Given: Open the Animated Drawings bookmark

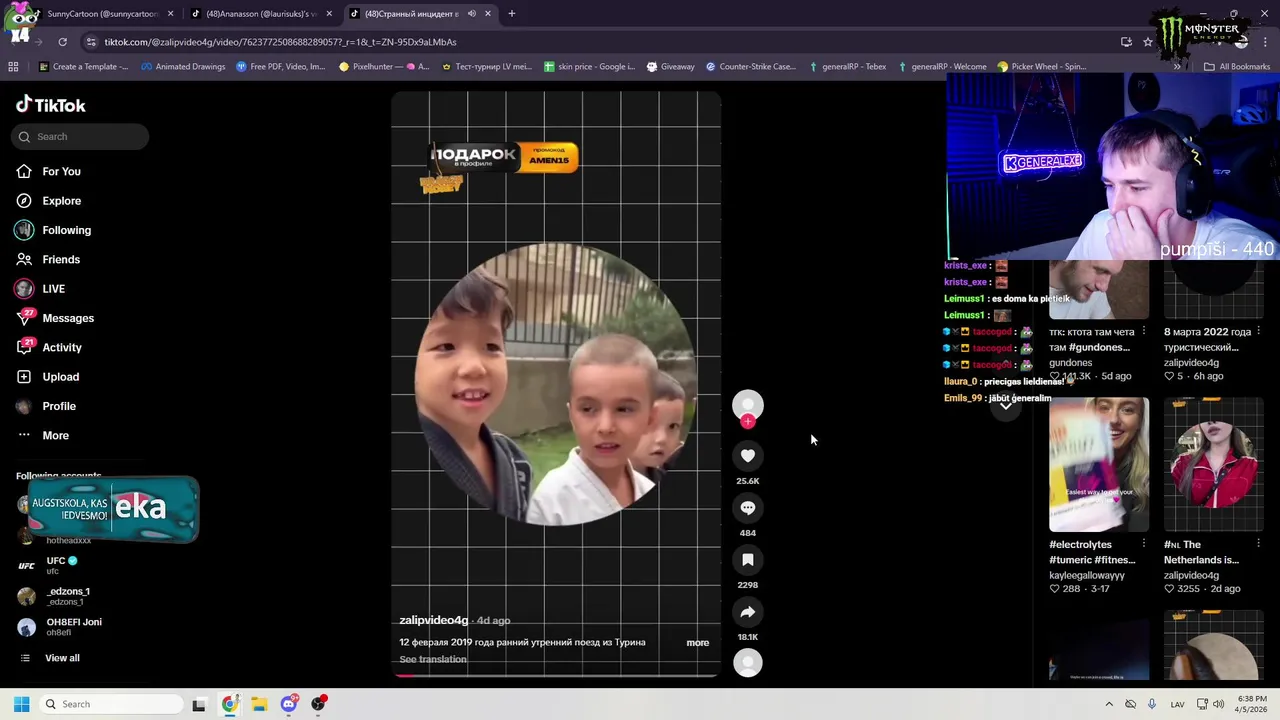Looking at the screenshot, I should point(183,67).
